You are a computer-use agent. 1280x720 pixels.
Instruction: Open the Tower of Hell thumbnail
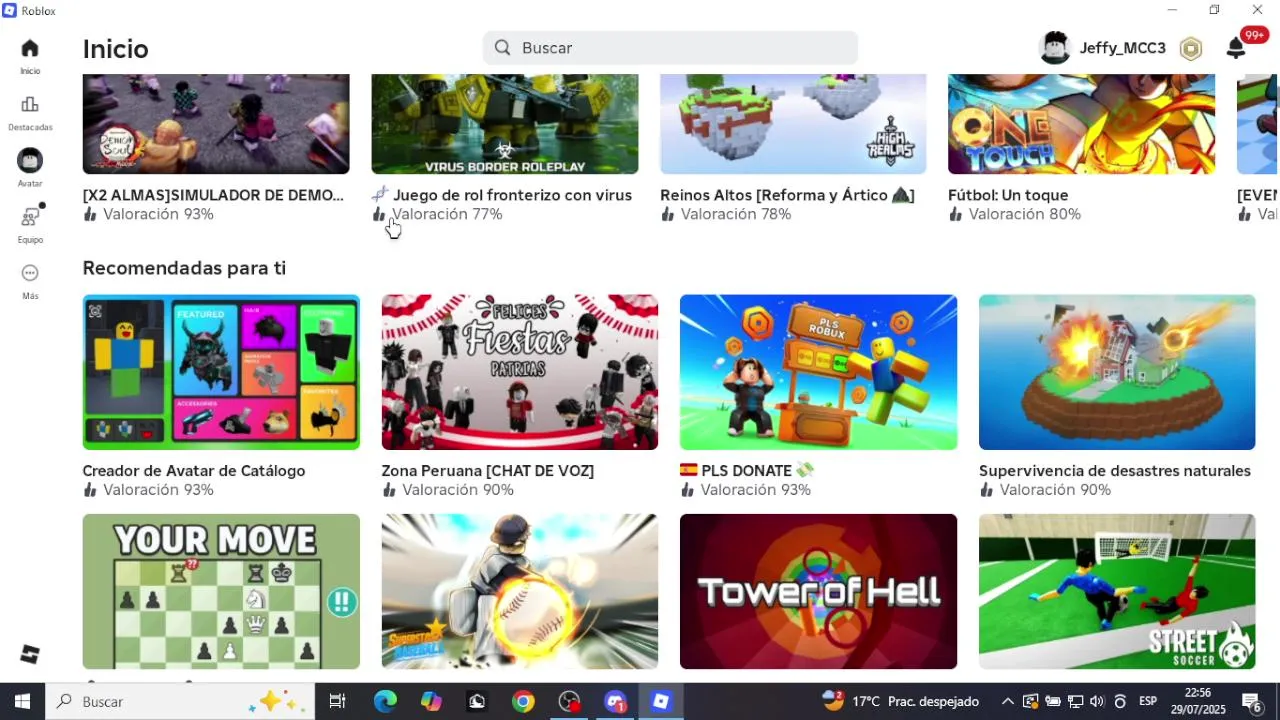(818, 591)
